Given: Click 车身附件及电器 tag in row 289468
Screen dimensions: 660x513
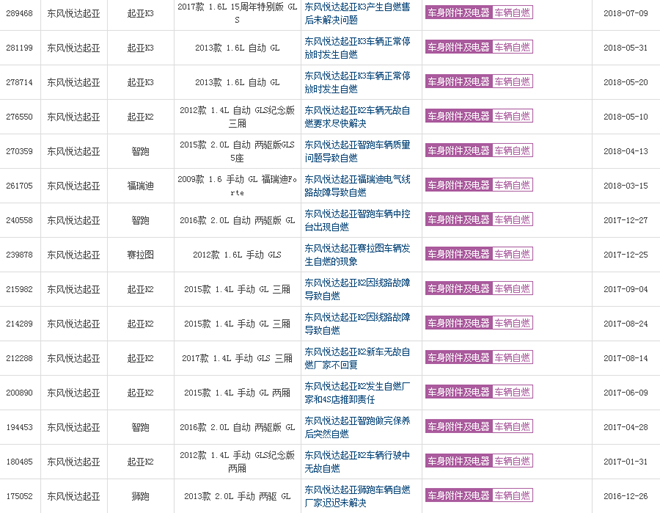Looking at the screenshot, I should [x=458, y=13].
